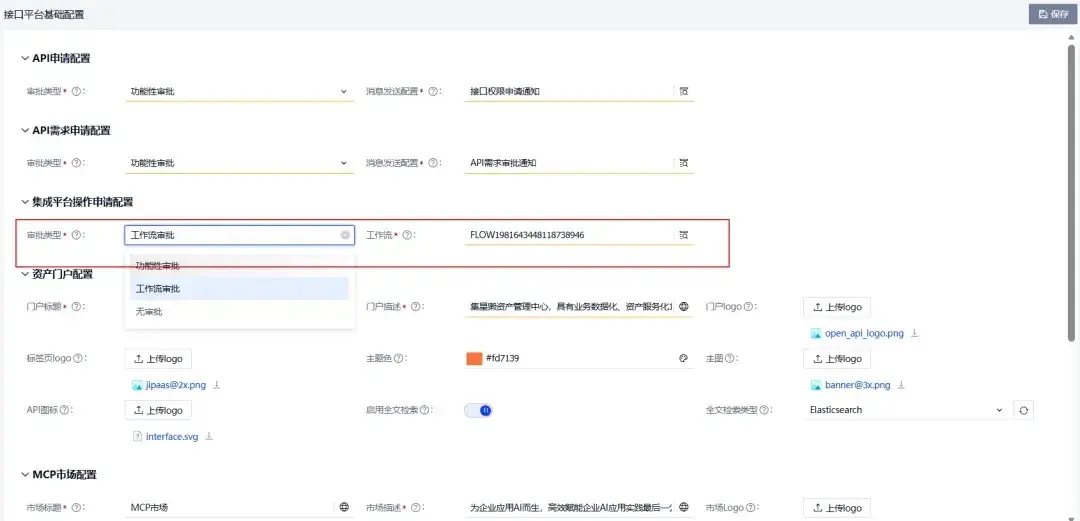Image resolution: width=1080 pixels, height=521 pixels.
Task: Open 审批类型 dropdown under API需求申请配置
Action: pyautogui.click(x=240, y=163)
